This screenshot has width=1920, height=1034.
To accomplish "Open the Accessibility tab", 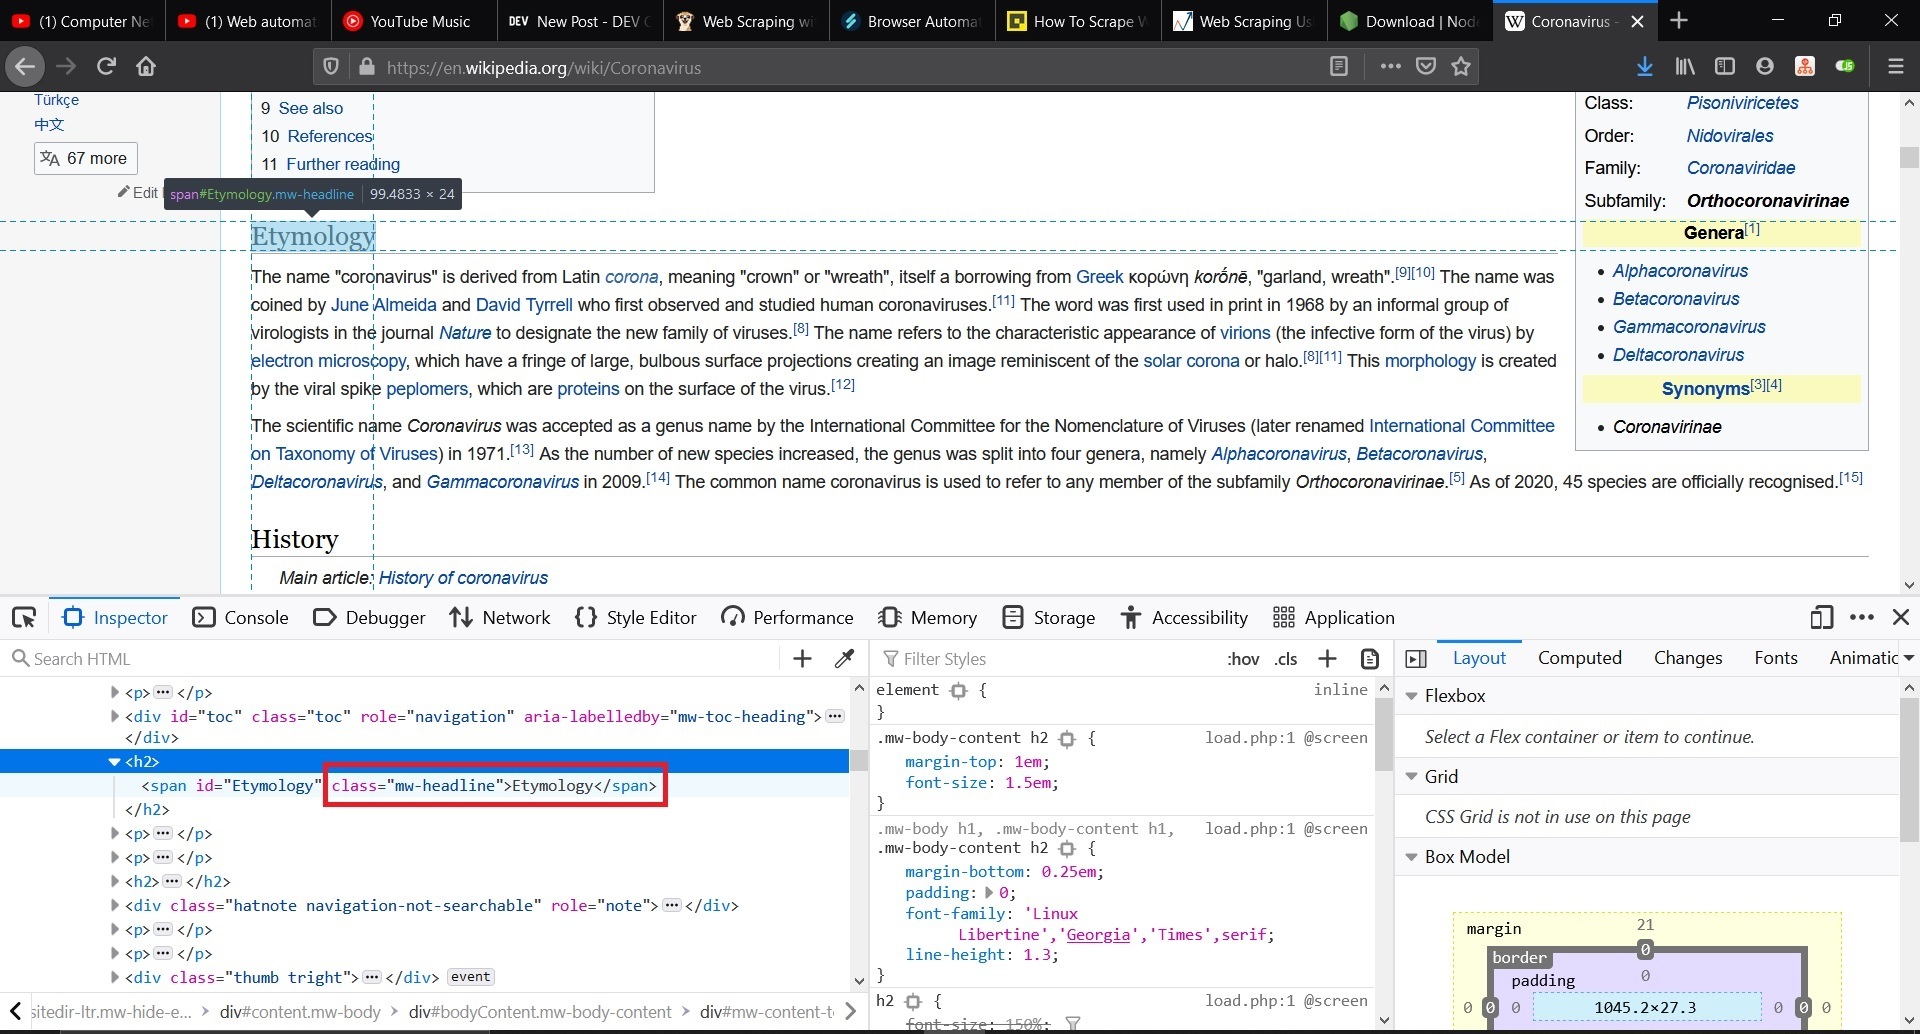I will point(1183,618).
